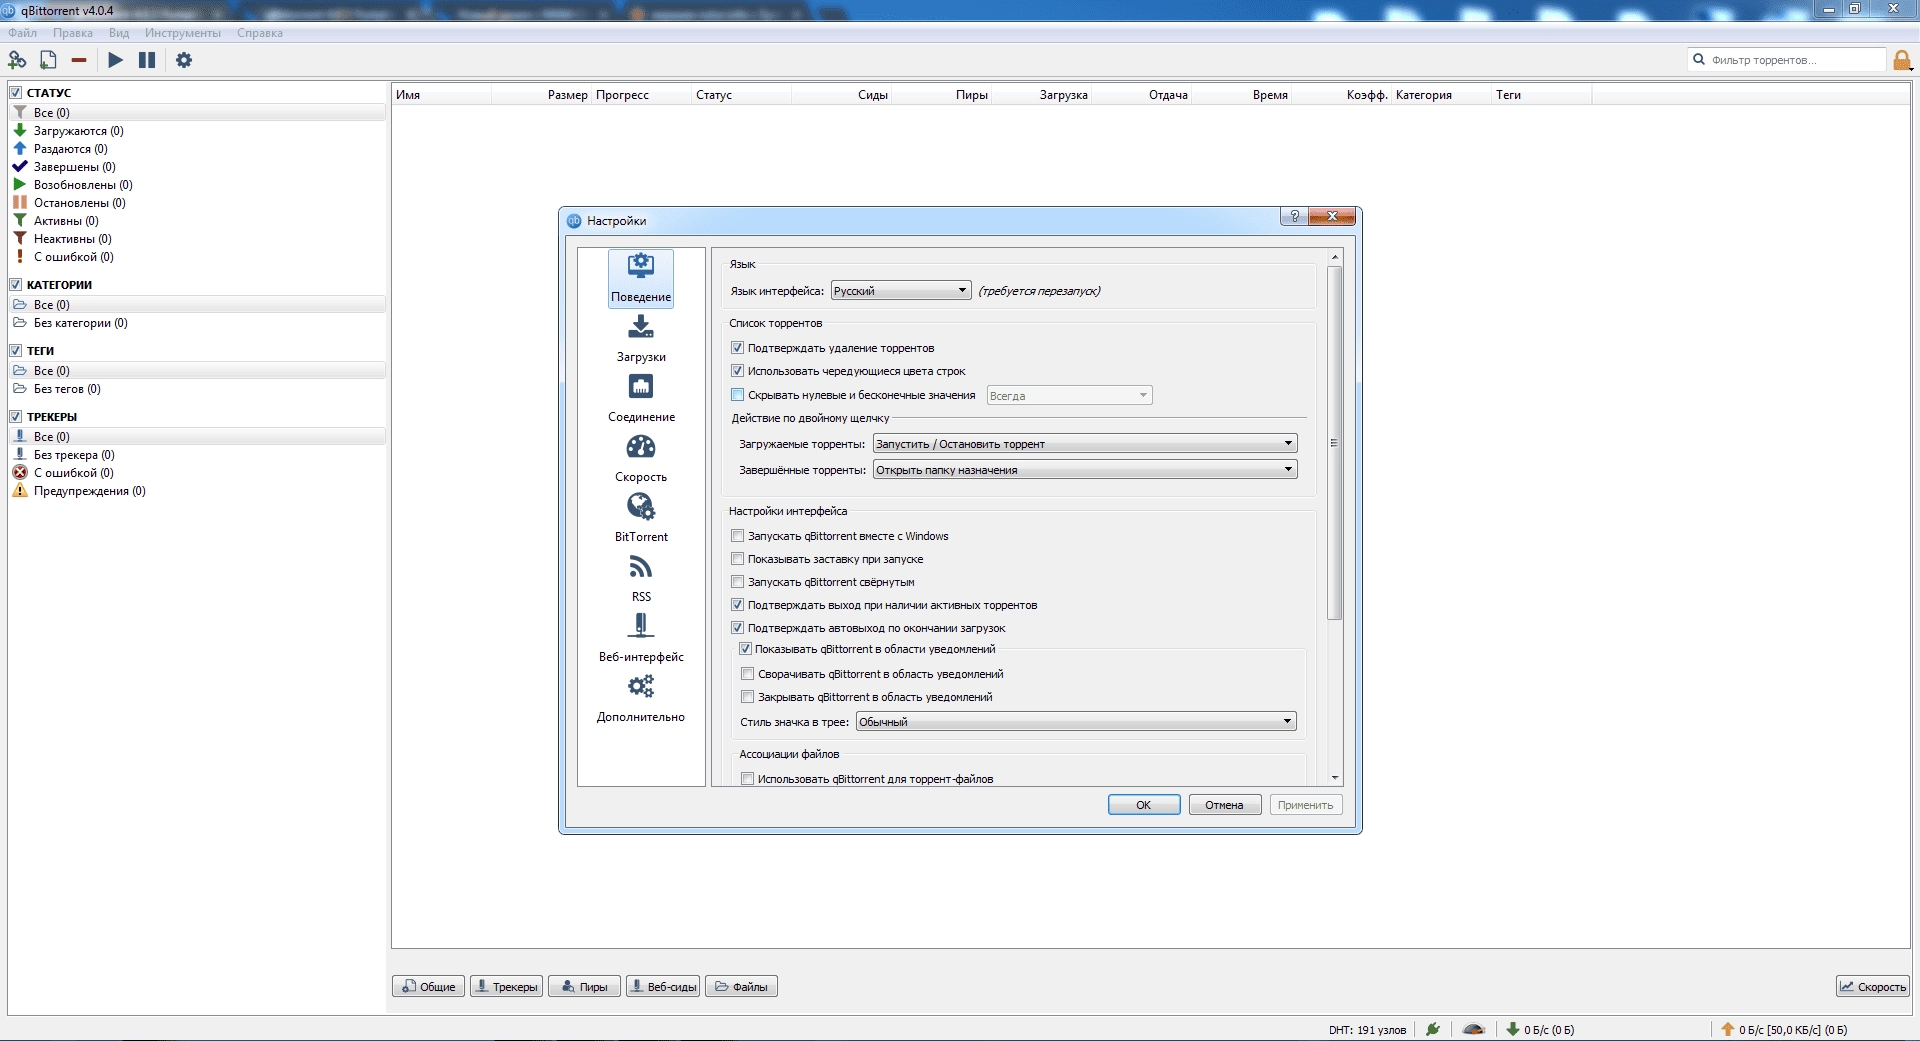Select the Поведение settings section icon
Viewport: 1920px width, 1041px height.
(641, 278)
